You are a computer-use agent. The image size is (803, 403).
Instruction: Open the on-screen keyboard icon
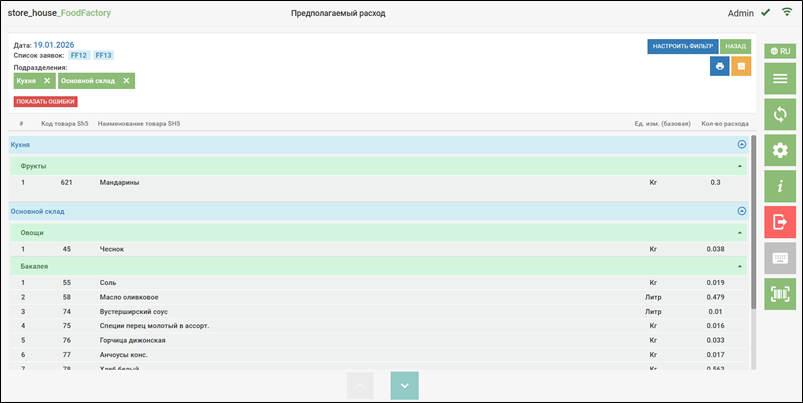779,258
